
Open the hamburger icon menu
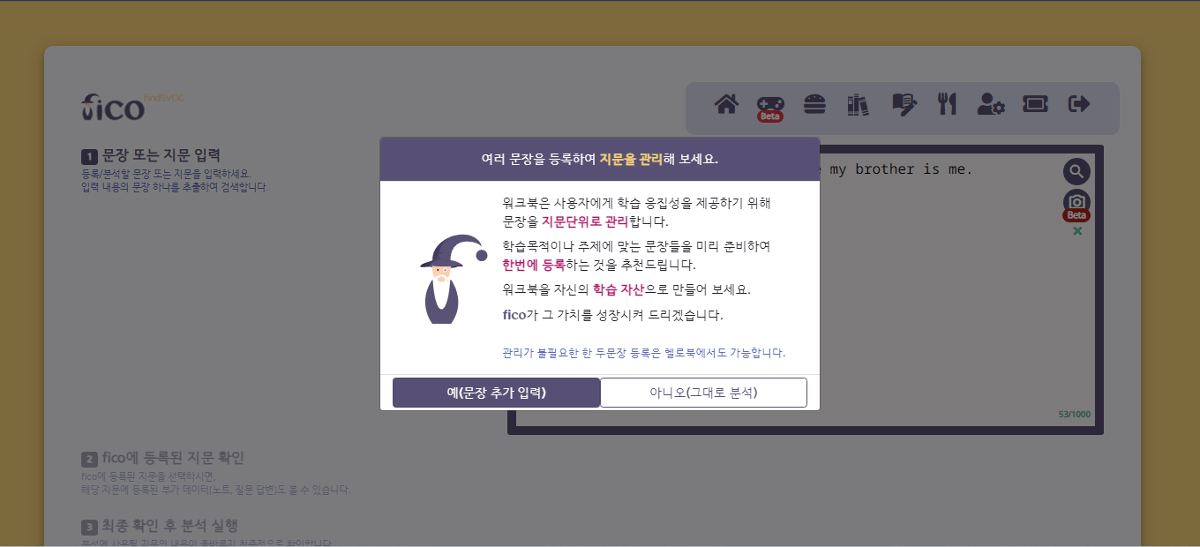coord(815,103)
